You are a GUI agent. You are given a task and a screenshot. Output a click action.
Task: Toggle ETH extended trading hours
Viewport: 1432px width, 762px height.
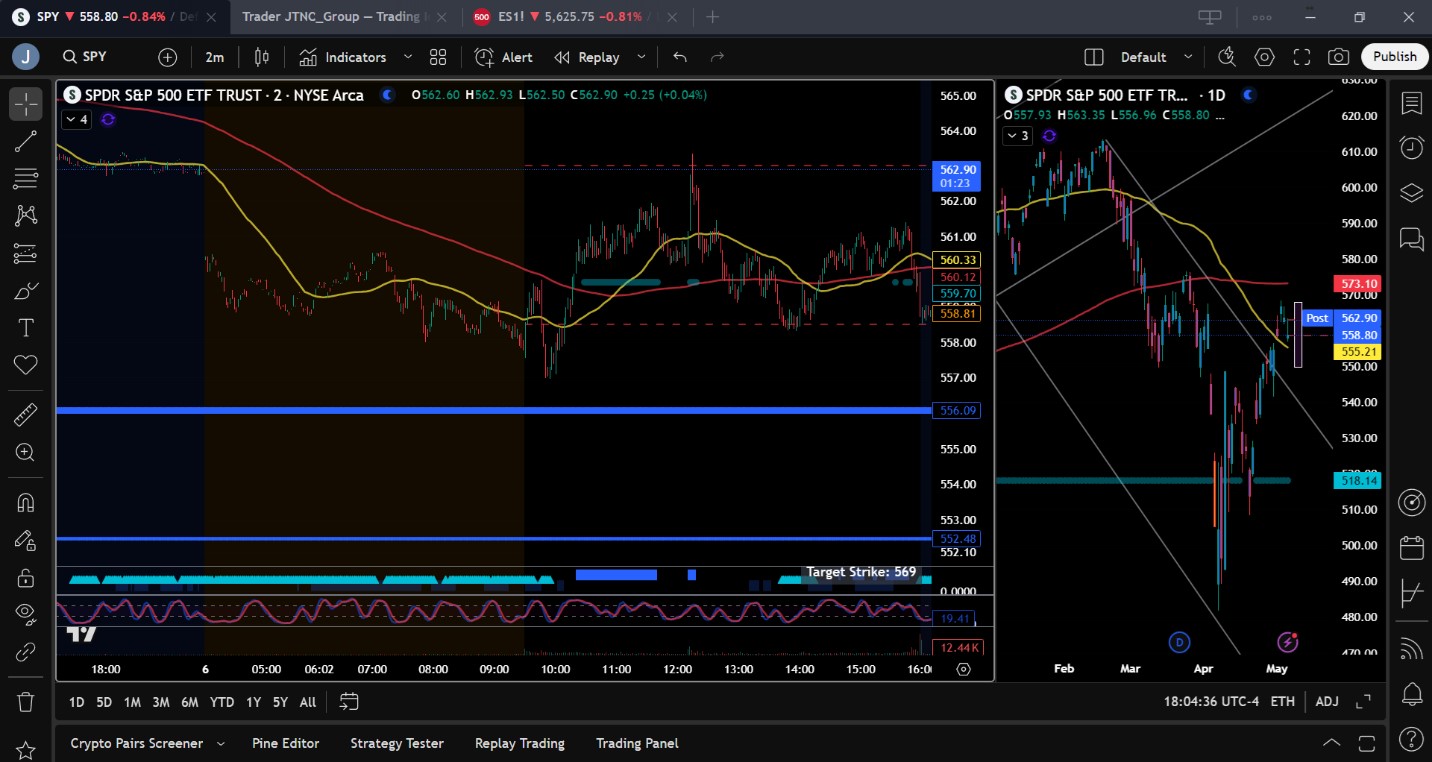(1282, 702)
